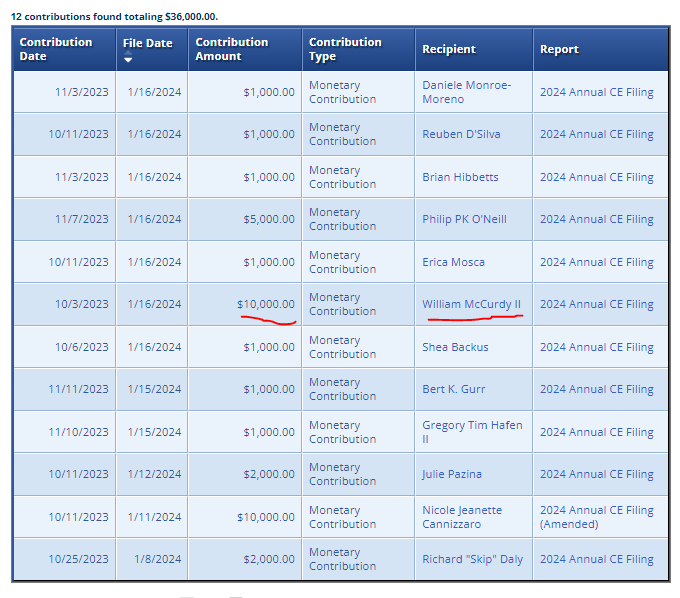This screenshot has height=598, width=680.
Task: Open William McCurdy II recipient link
Action: (x=471, y=304)
